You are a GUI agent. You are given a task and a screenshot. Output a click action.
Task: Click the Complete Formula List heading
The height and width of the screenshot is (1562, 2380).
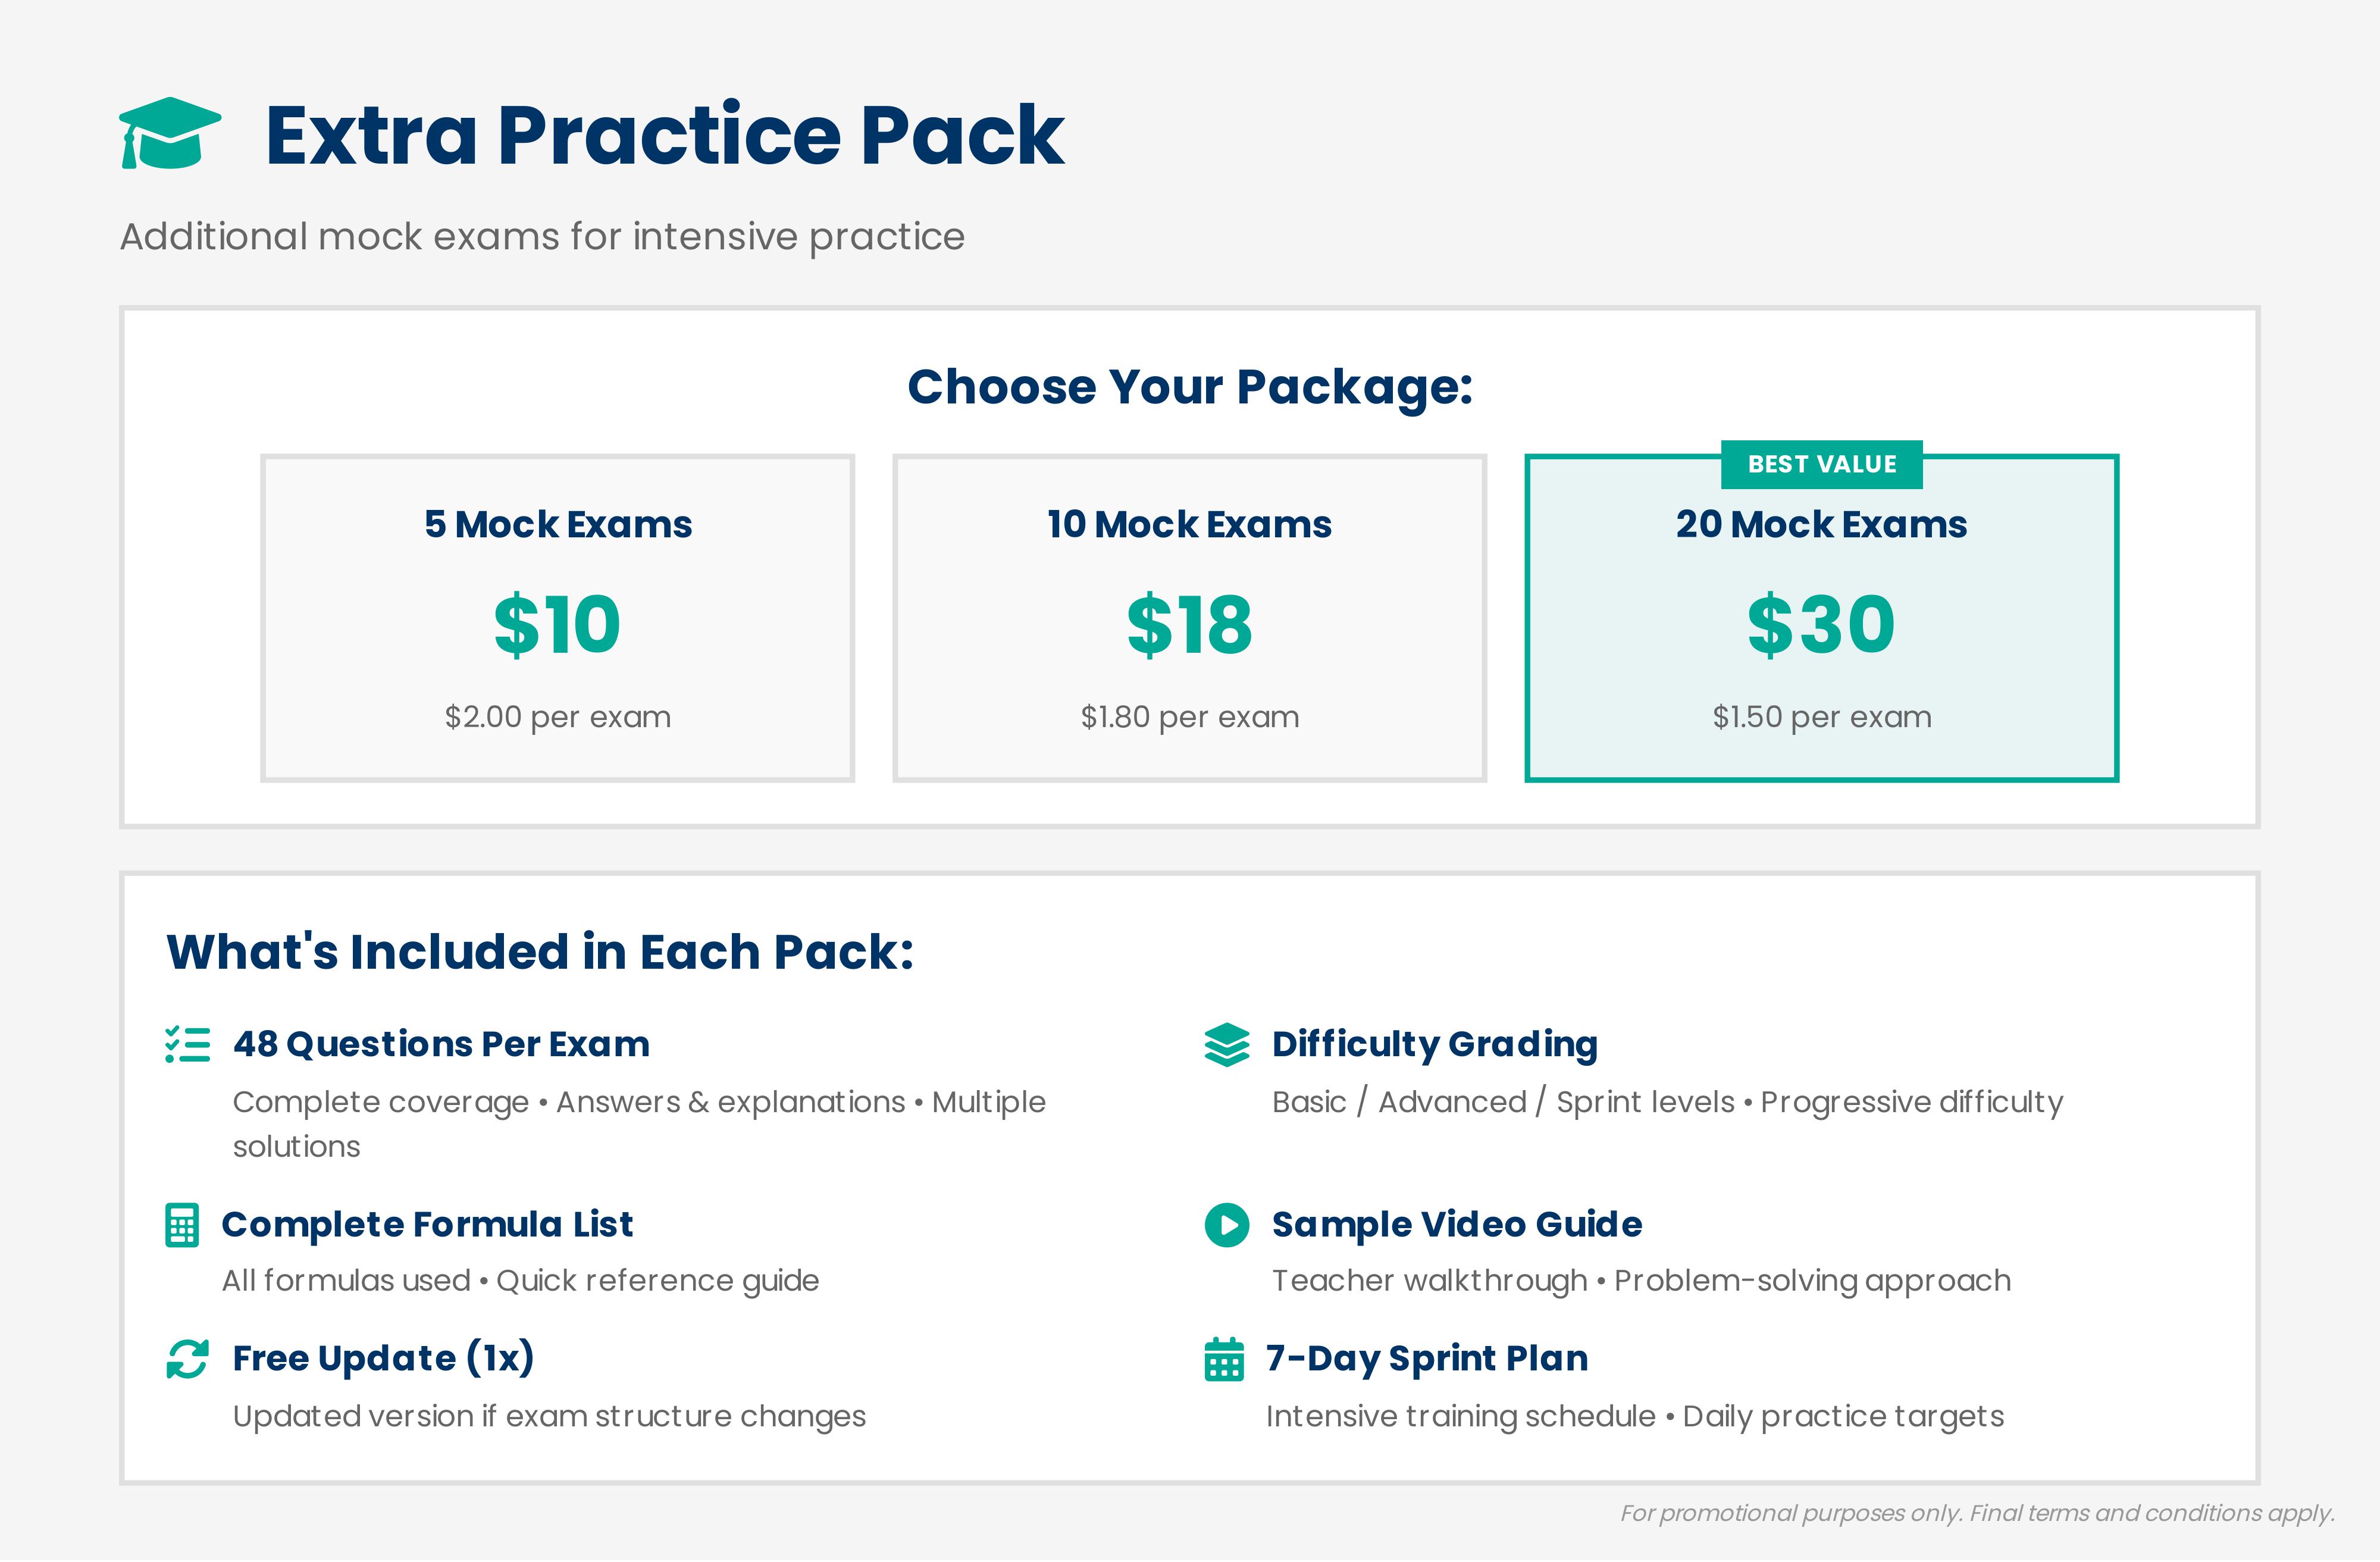[x=427, y=1224]
